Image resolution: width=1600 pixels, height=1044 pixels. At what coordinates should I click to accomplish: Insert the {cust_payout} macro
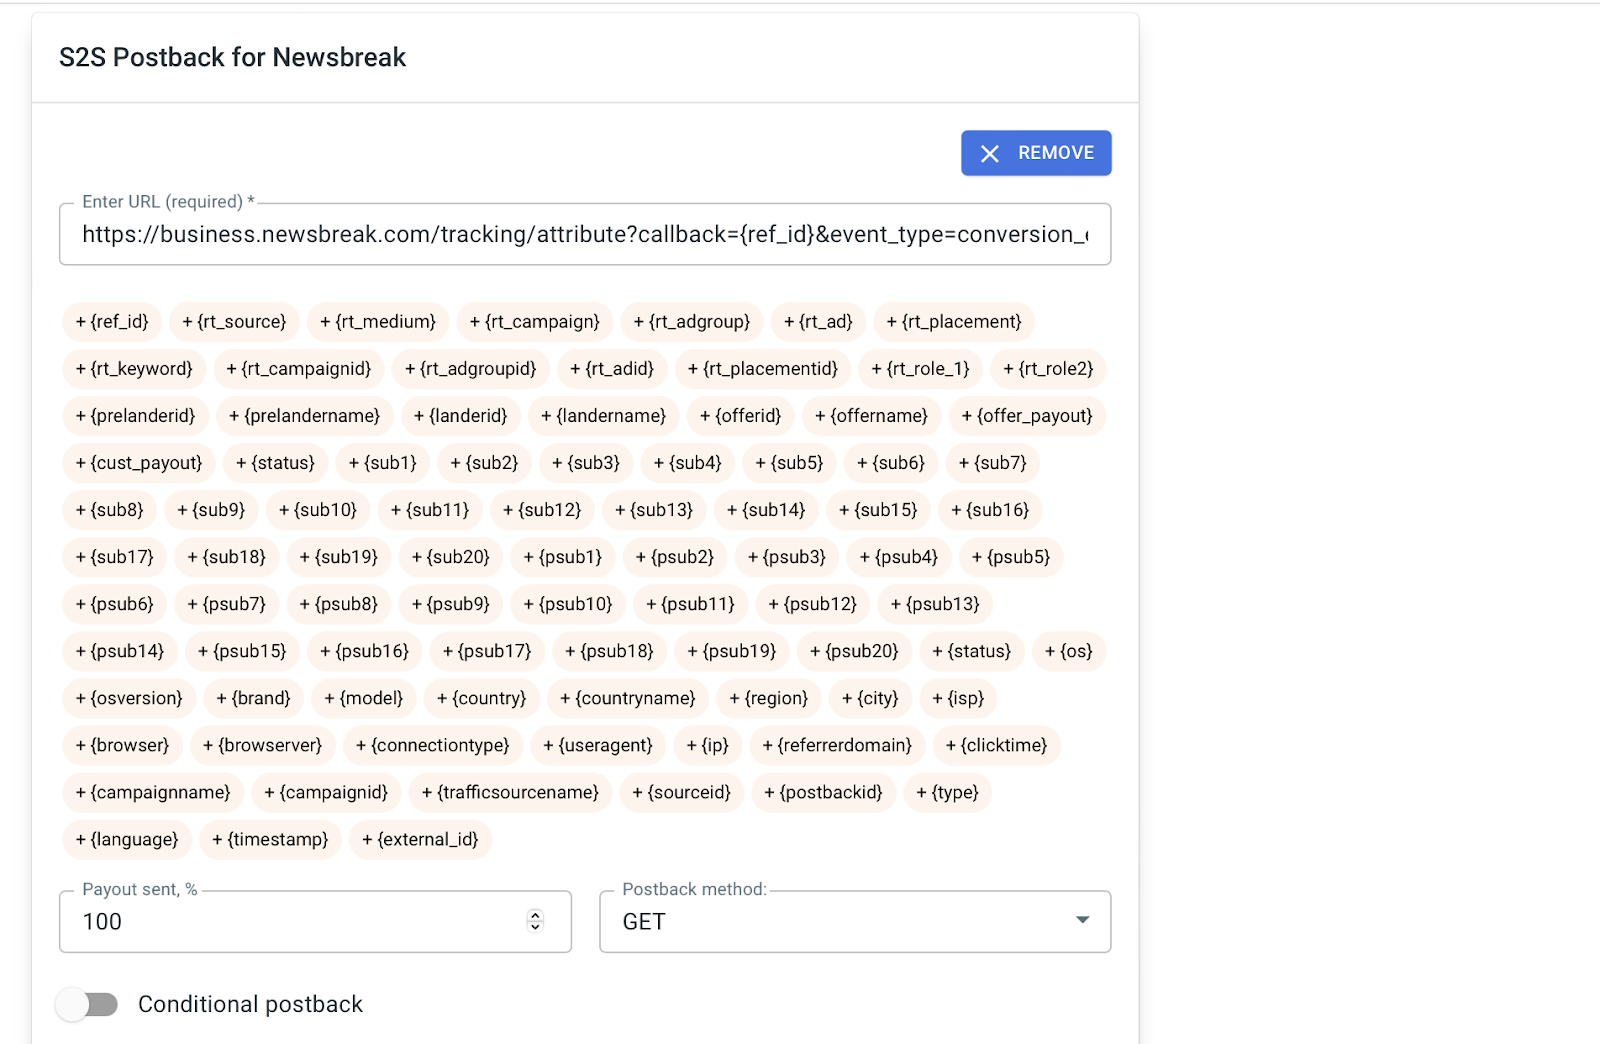[138, 463]
